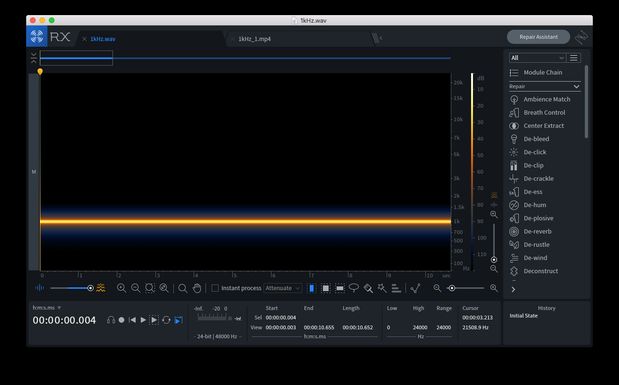Select the brush selection tool
619x385 pixels.
coord(368,288)
